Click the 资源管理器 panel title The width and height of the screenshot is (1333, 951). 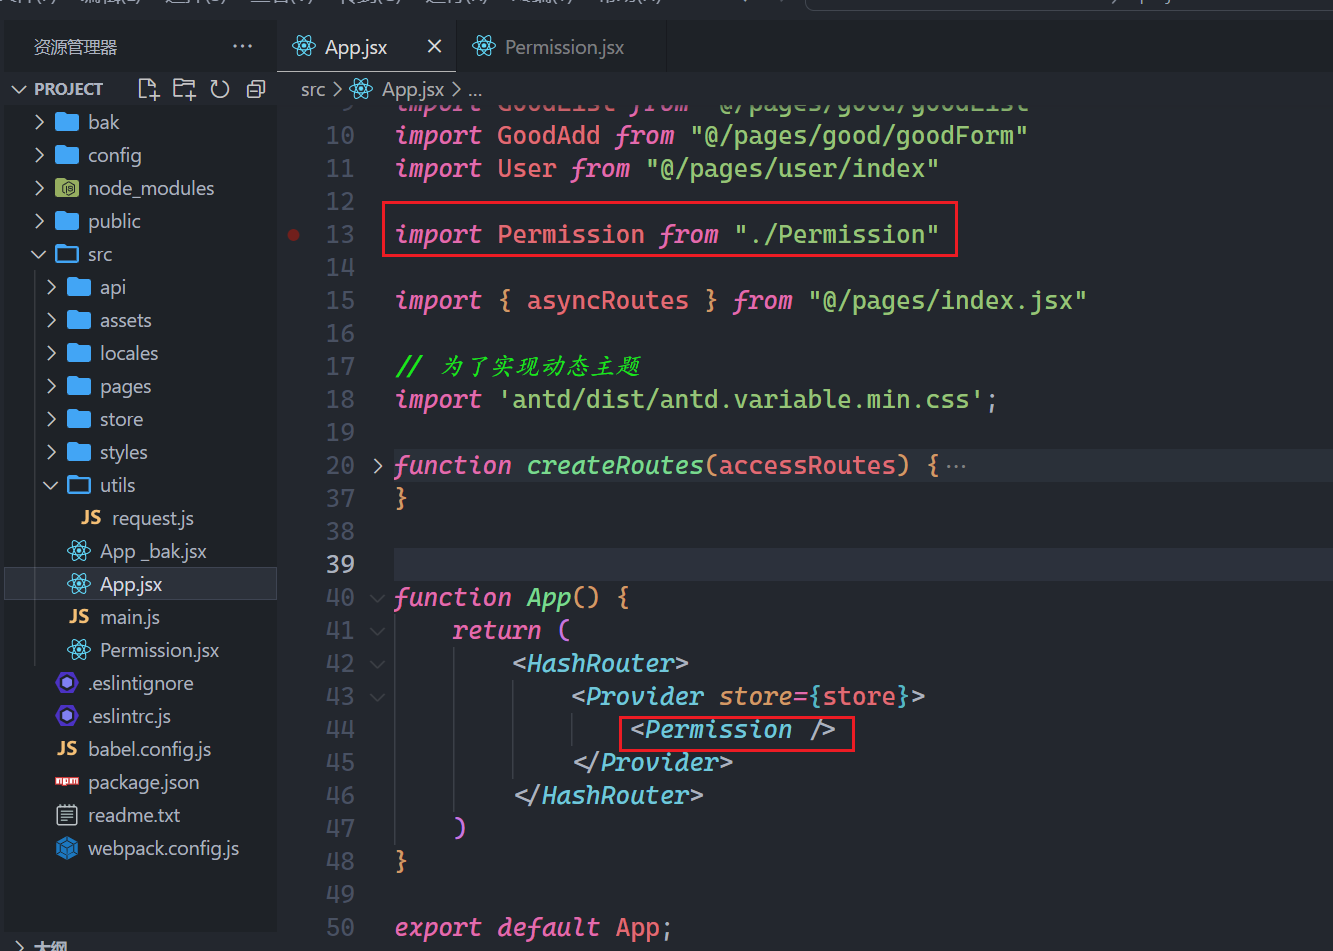click(75, 47)
